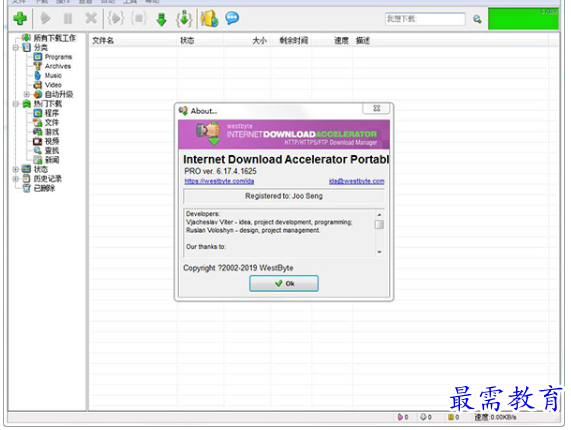Click the developers list scroll-up arrow

[379, 214]
